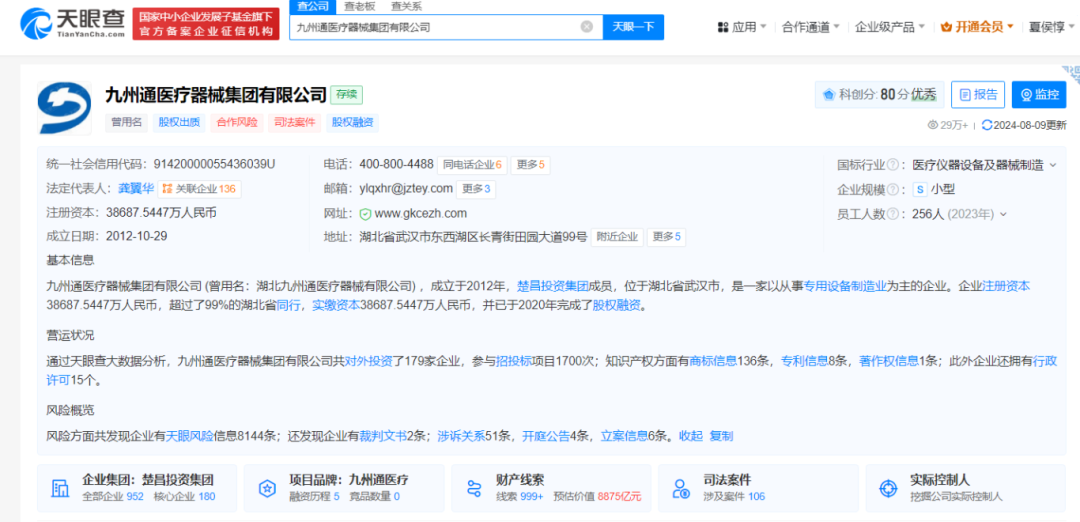Click the help icon beside 国标行业
This screenshot has width=1080, height=522.
click(893, 165)
